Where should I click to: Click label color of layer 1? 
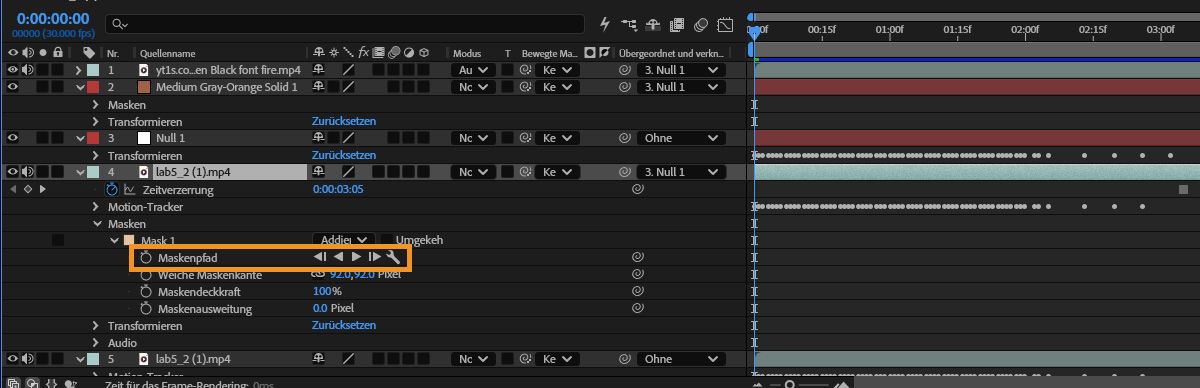(93, 70)
